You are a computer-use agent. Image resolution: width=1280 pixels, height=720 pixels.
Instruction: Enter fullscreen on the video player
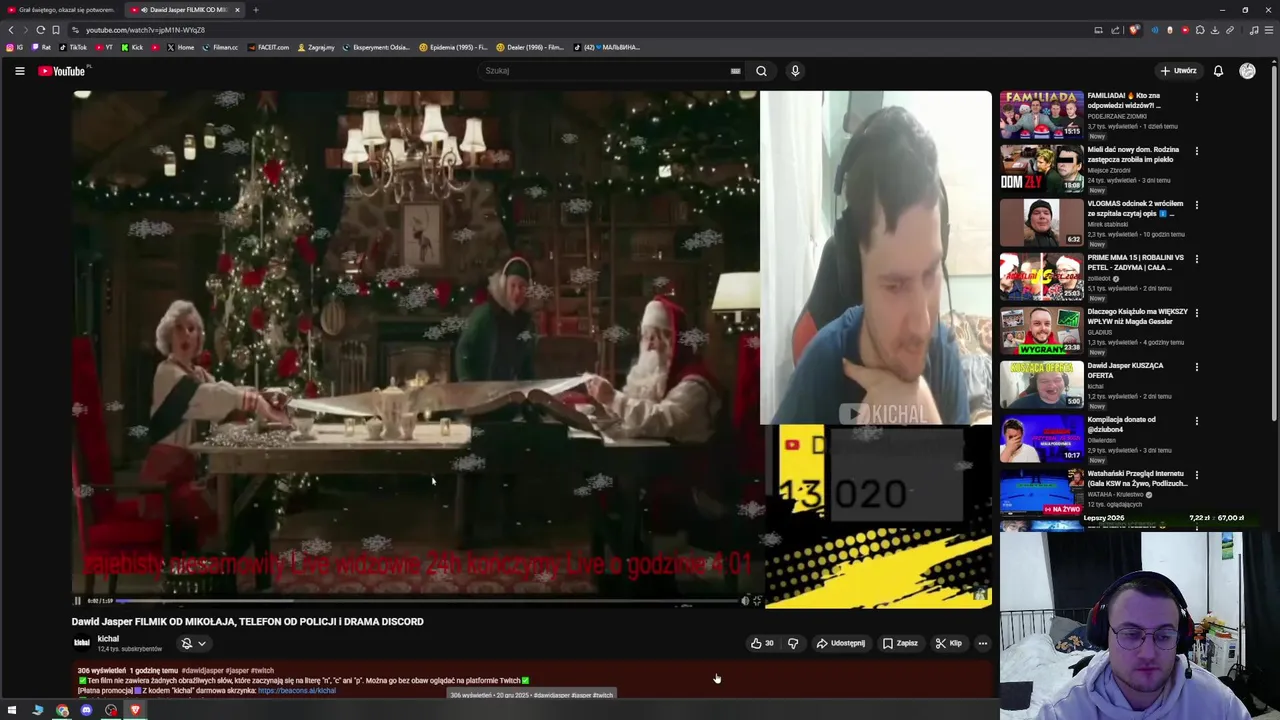click(757, 601)
